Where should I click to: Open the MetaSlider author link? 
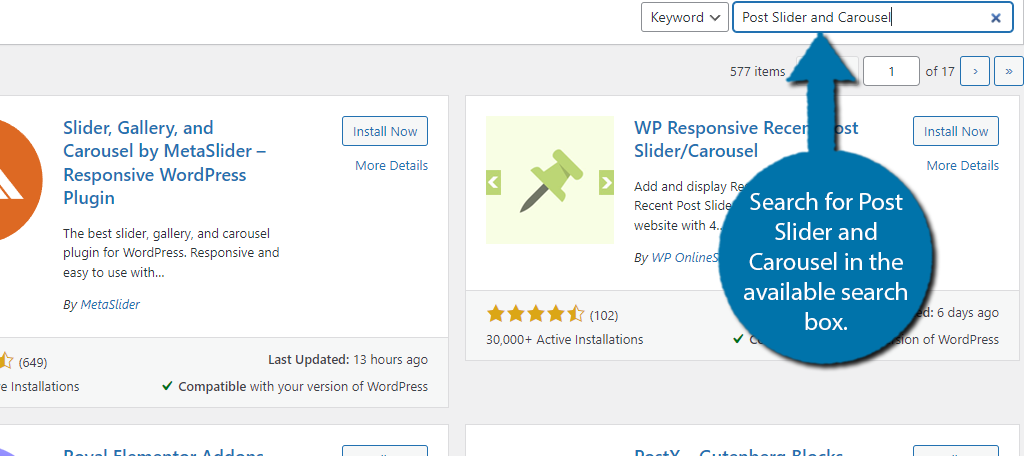110,304
